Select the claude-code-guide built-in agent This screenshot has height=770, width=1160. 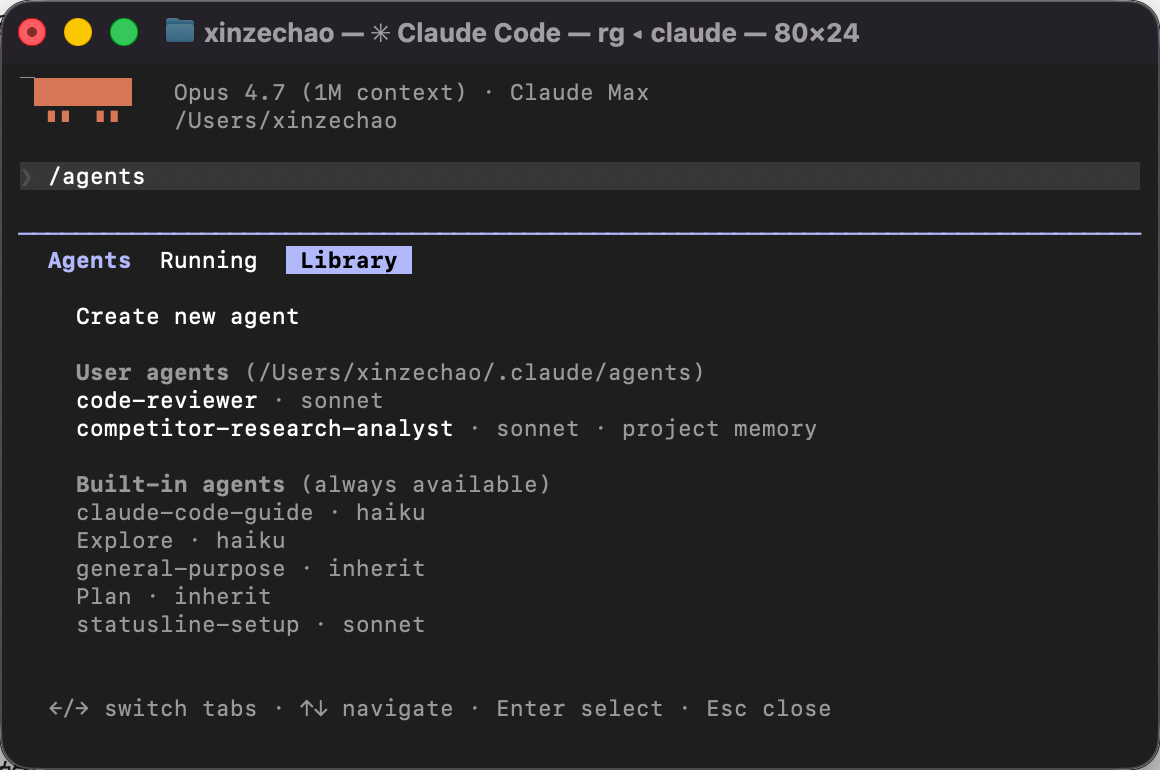[x=195, y=513]
